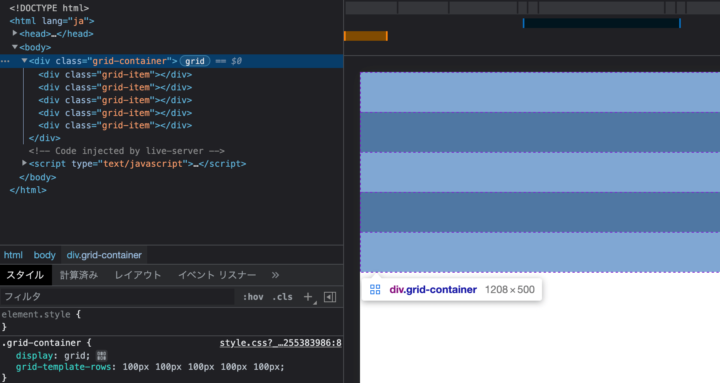Open the ellipsis menu beside grid-container row
Screen dimensions: 720x383
(x=5, y=61)
